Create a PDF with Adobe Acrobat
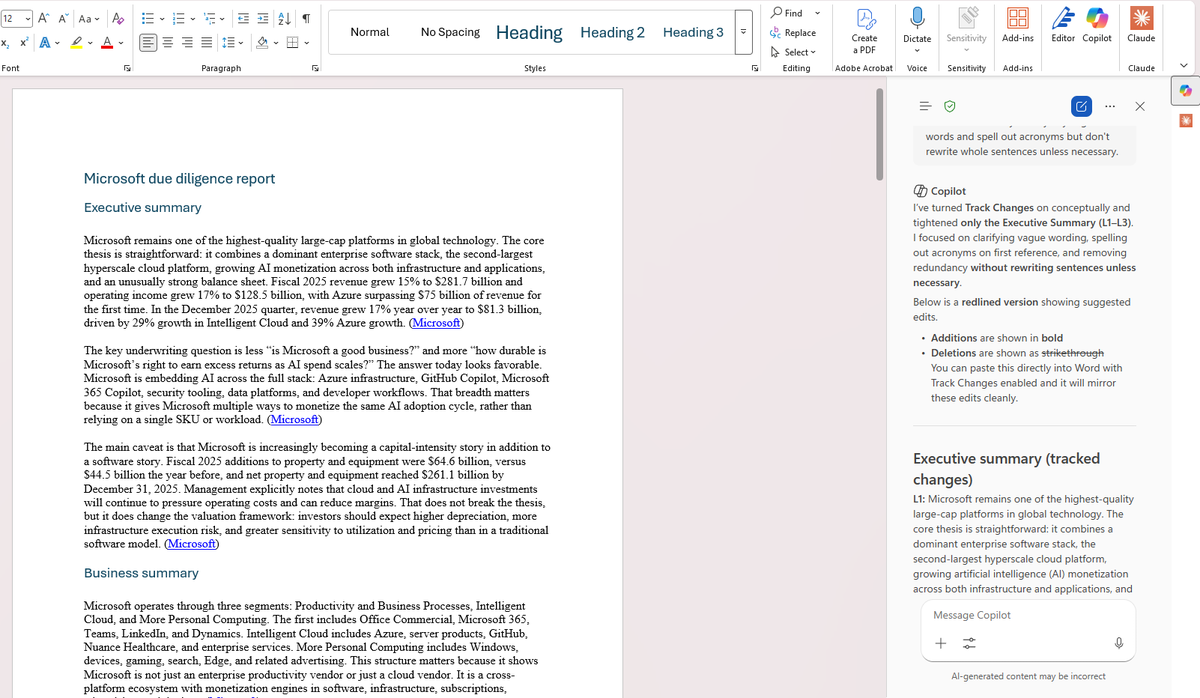 pyautogui.click(x=864, y=31)
